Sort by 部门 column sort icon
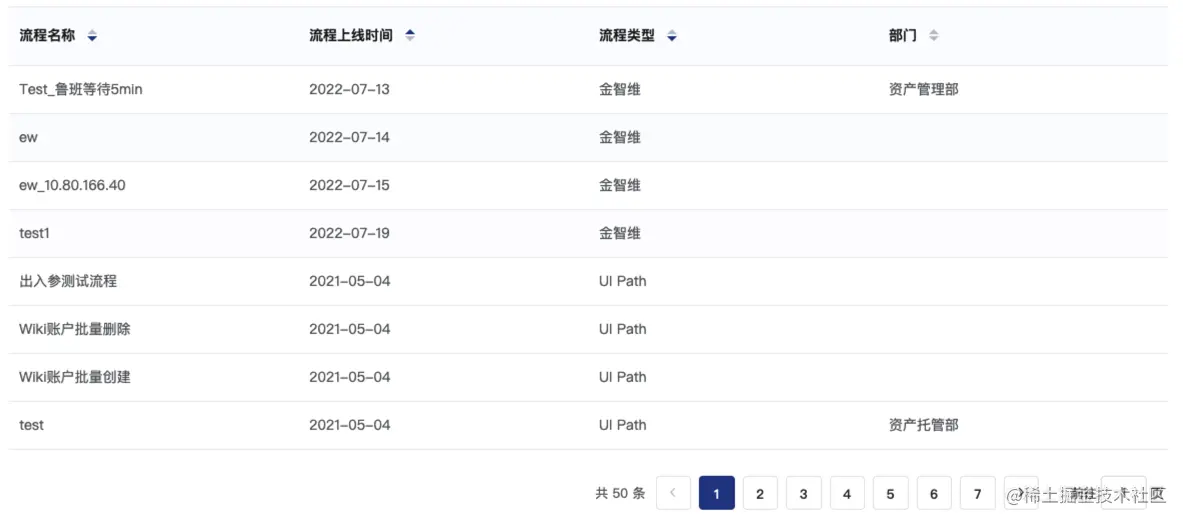Viewport: 1183px width, 522px height. pos(934,36)
